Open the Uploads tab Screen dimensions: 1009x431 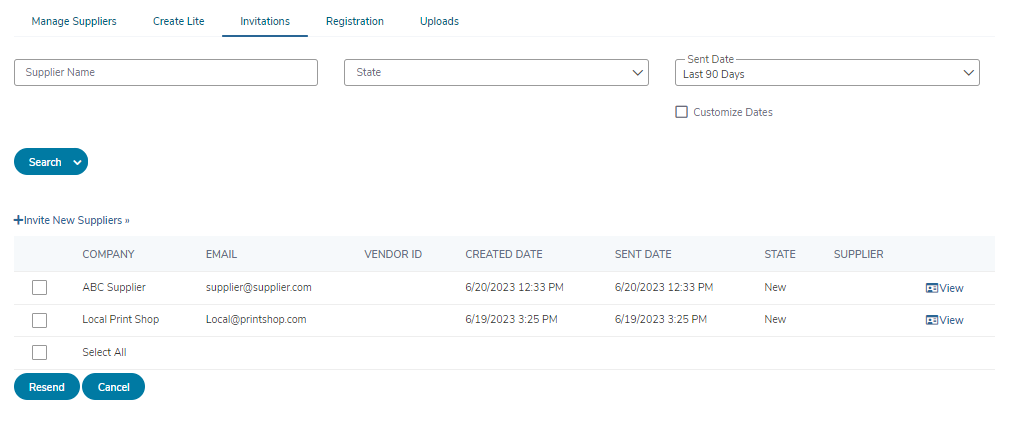(x=440, y=21)
